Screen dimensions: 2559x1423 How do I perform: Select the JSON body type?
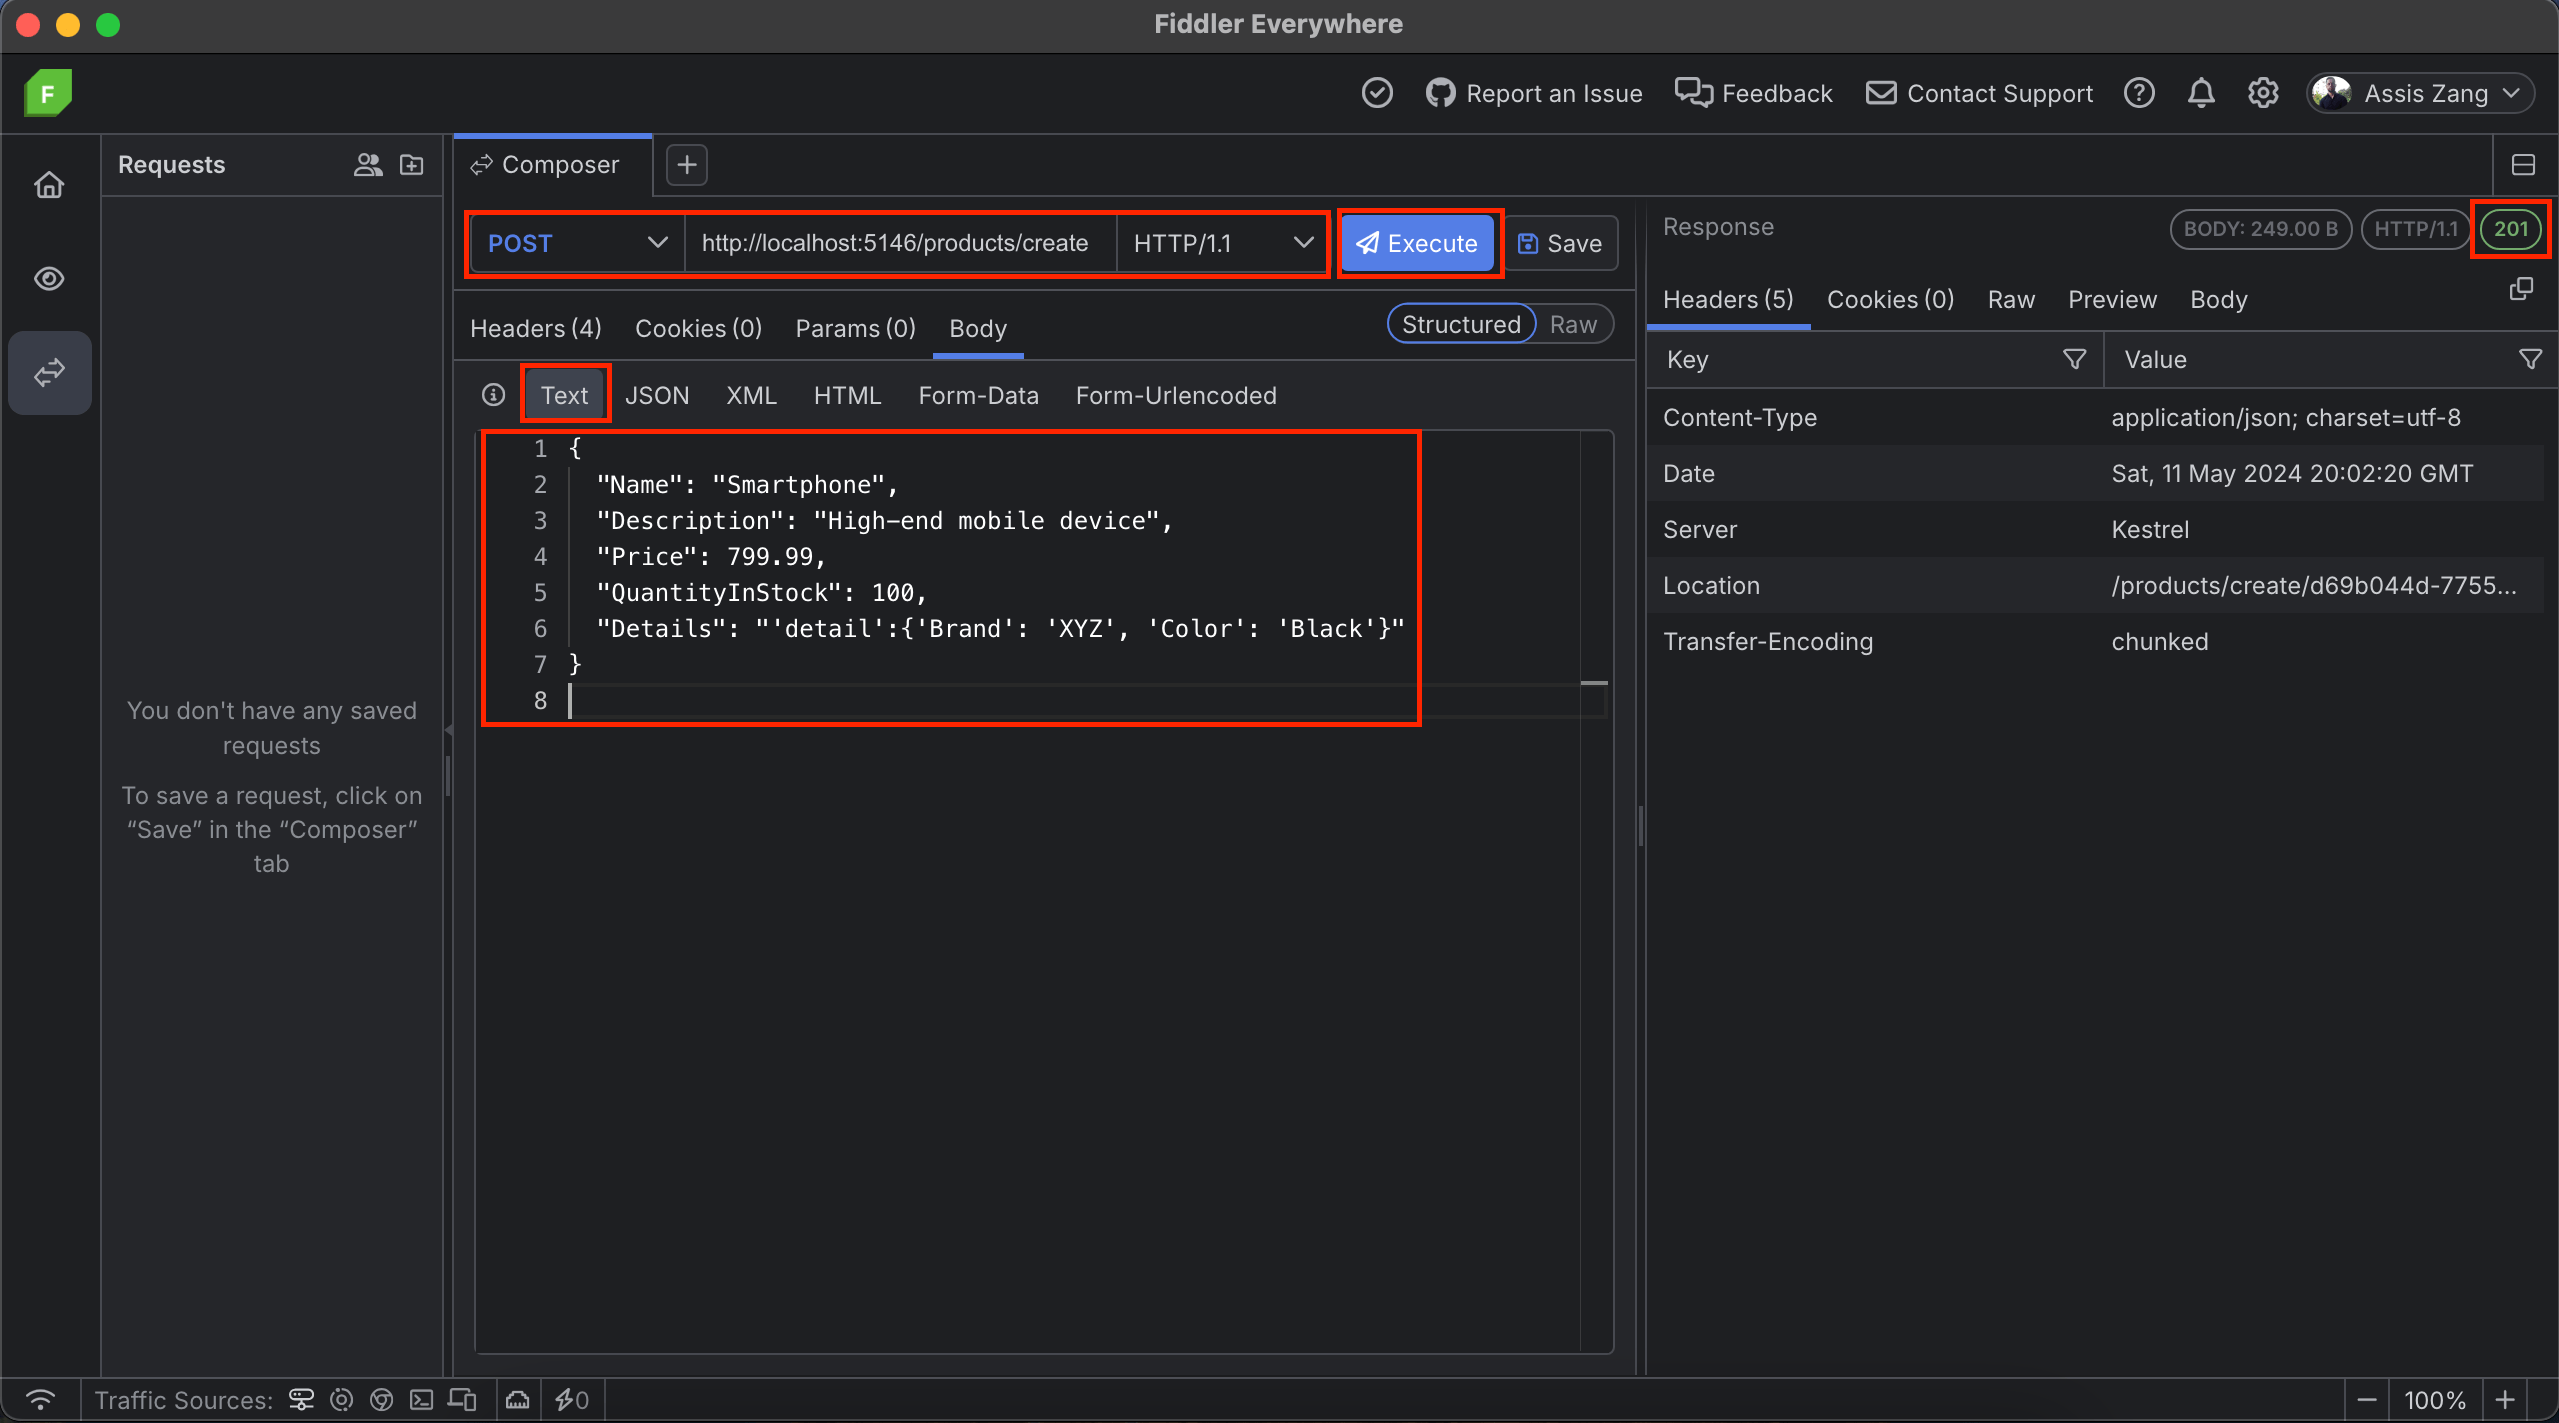click(x=657, y=395)
